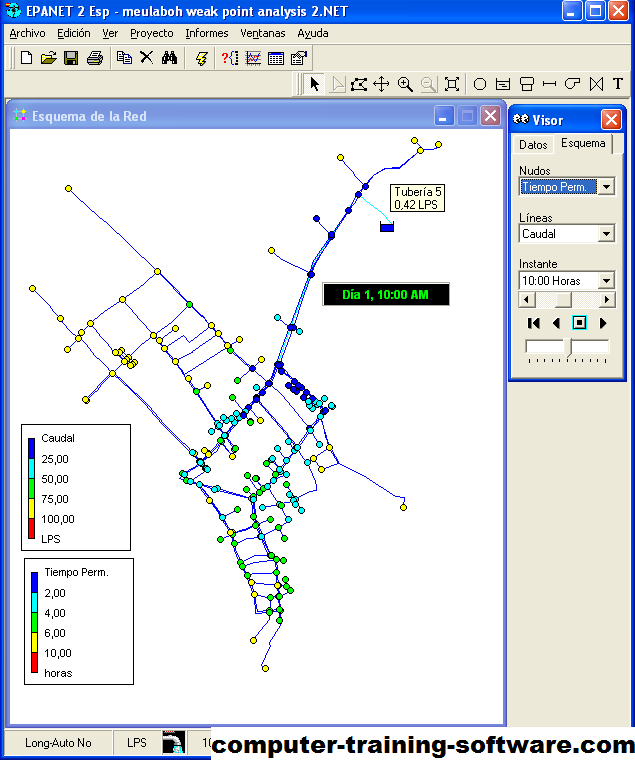This screenshot has height=760, width=635.
Task: Click the full extent view icon
Action: click(x=452, y=84)
